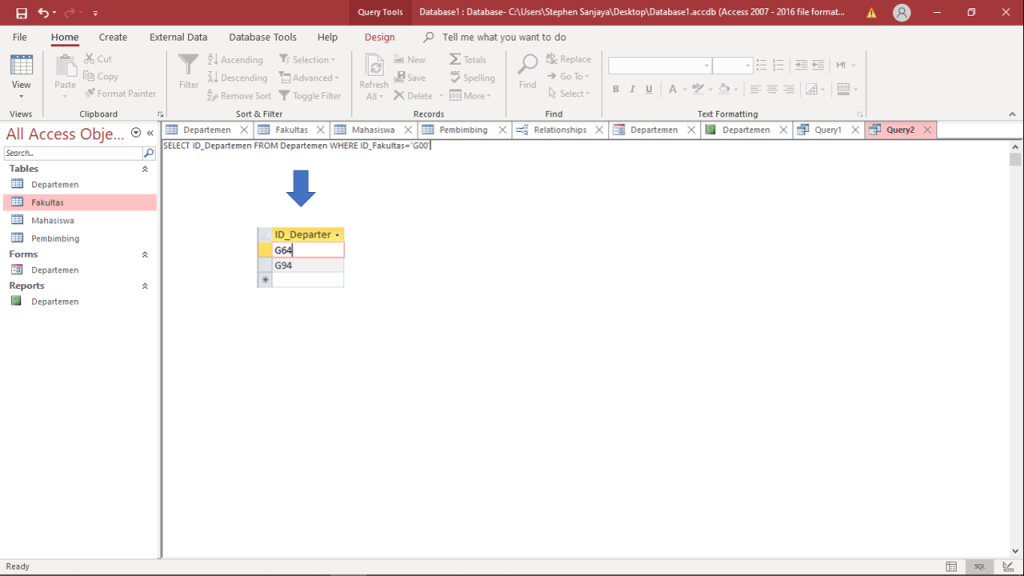Screen dimensions: 1024x576
Task: Click the Refresh All icon
Action: tap(374, 66)
